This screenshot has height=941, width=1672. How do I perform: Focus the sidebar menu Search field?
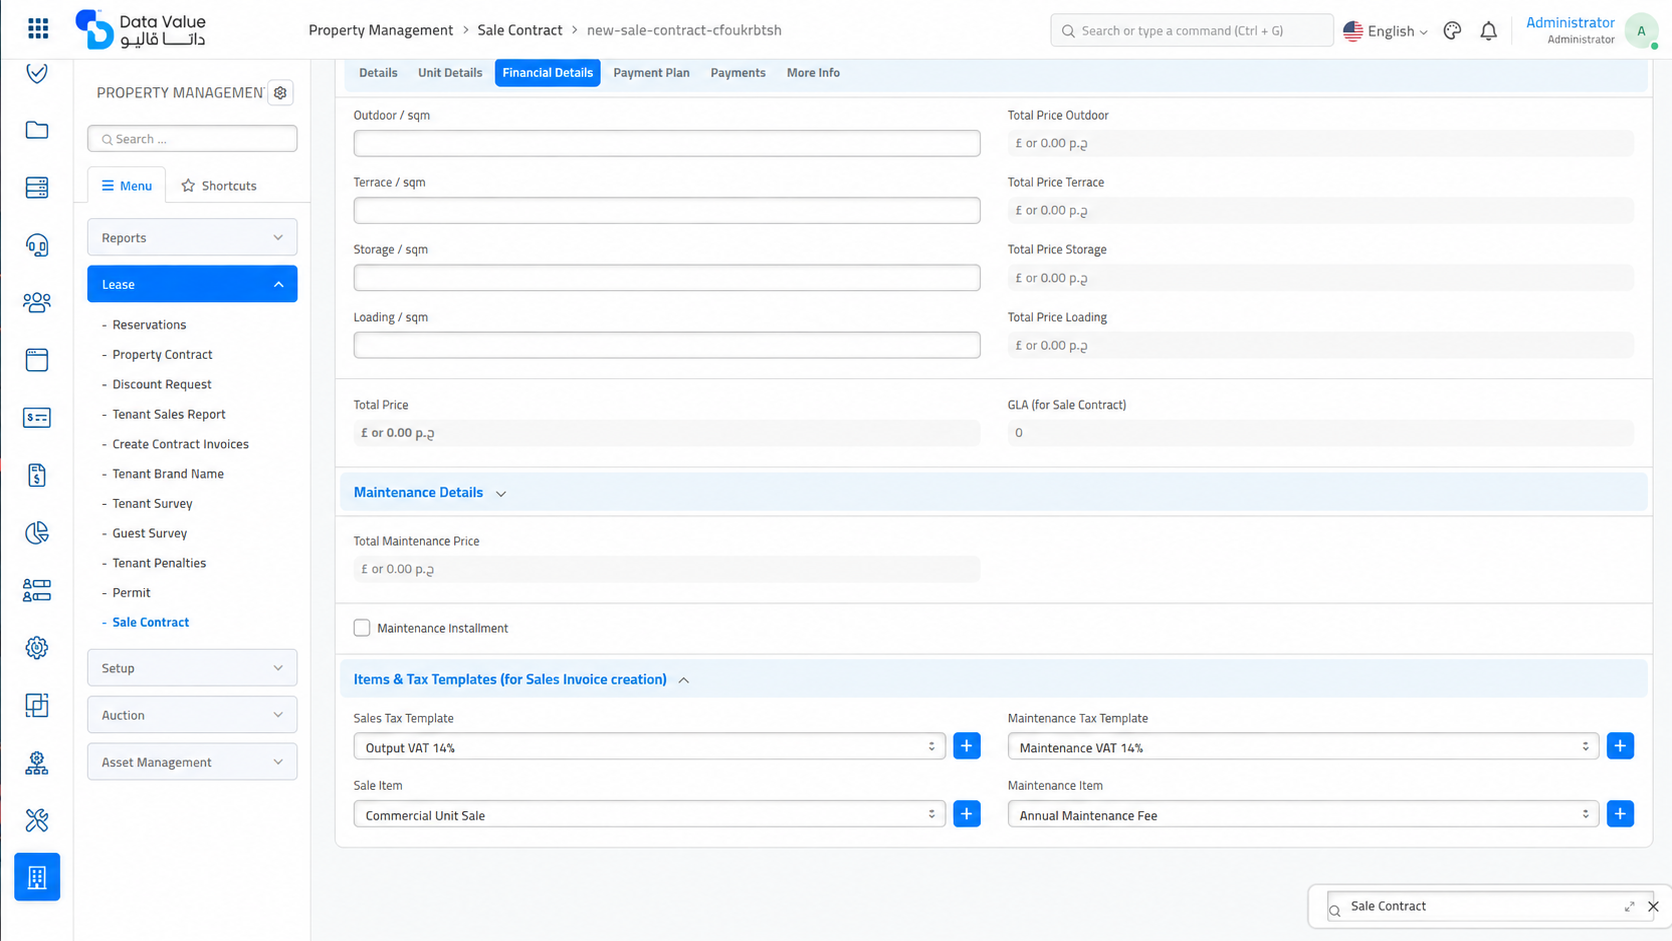(x=192, y=139)
